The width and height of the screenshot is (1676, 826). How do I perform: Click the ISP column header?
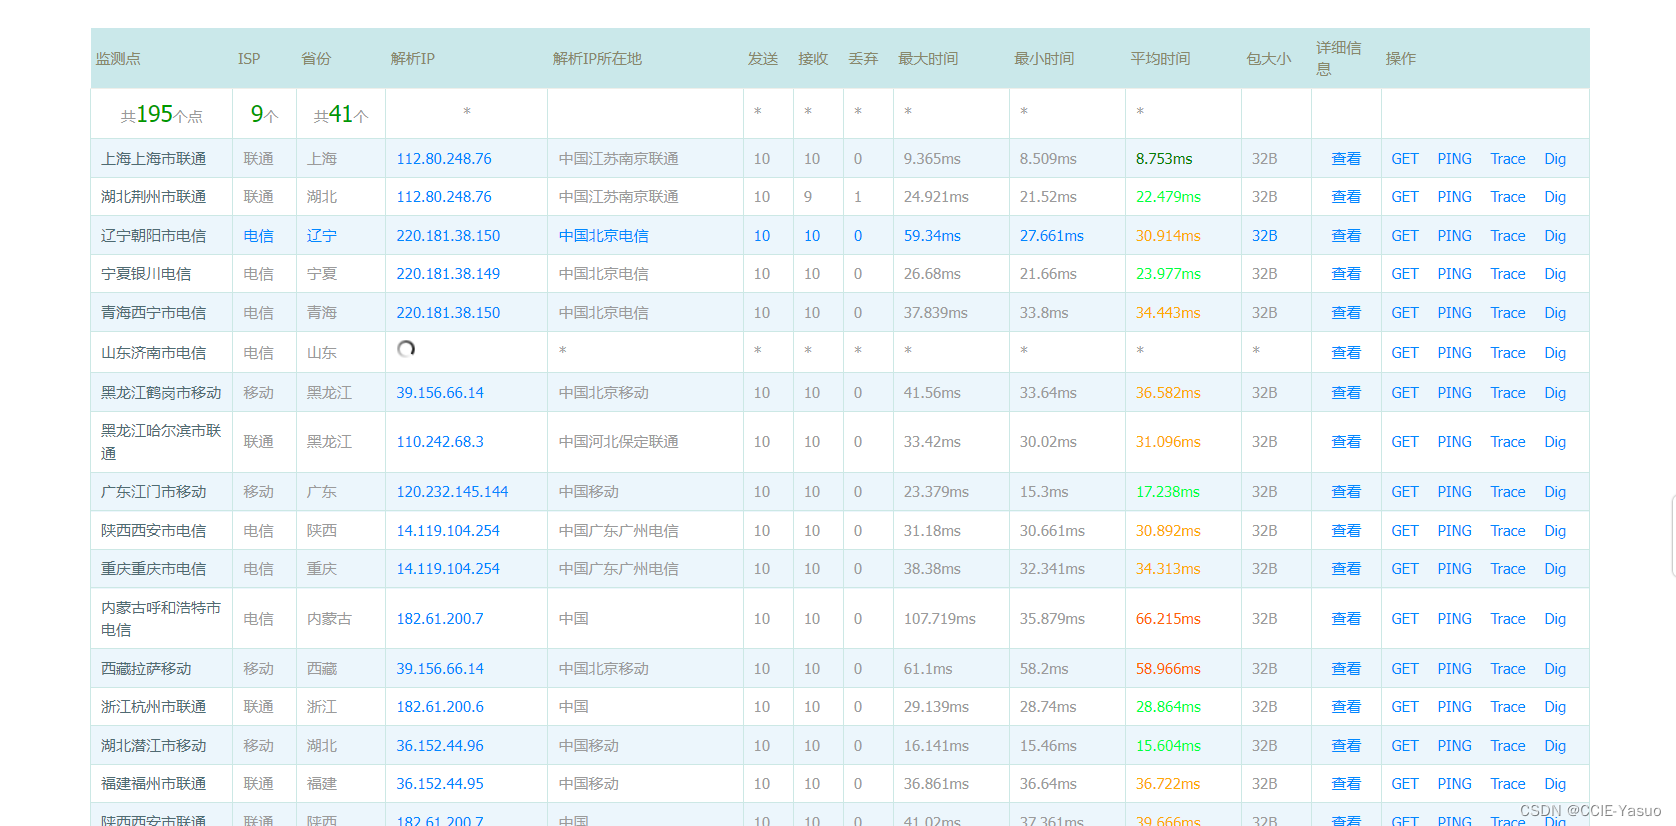(249, 59)
